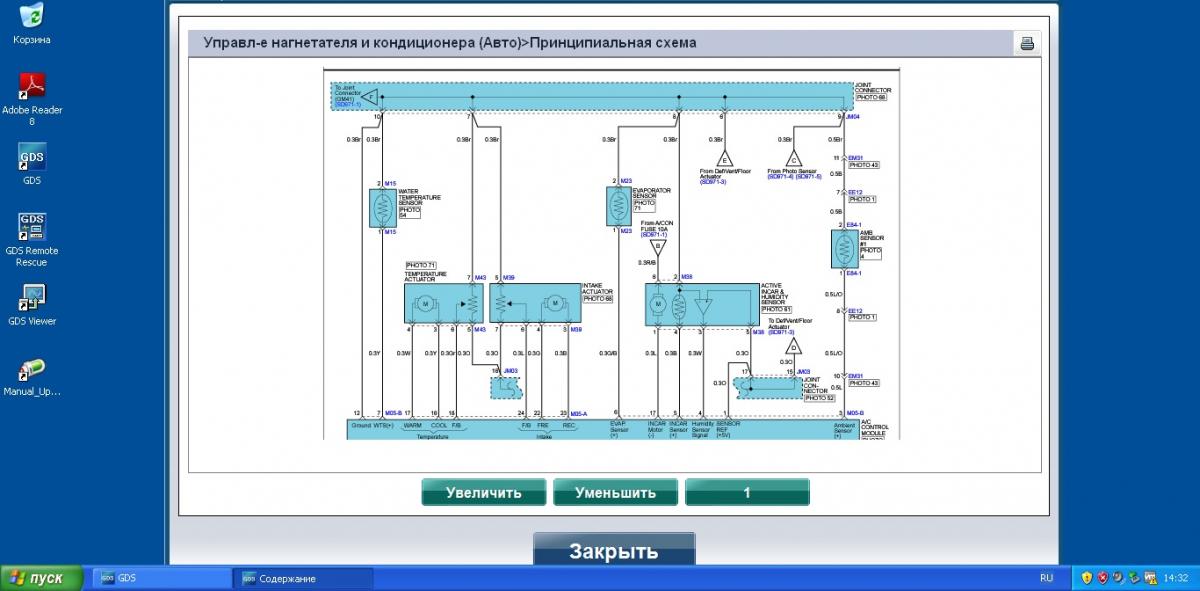Click the connector C triangle symbol
This screenshot has height=591, width=1200.
click(794, 159)
